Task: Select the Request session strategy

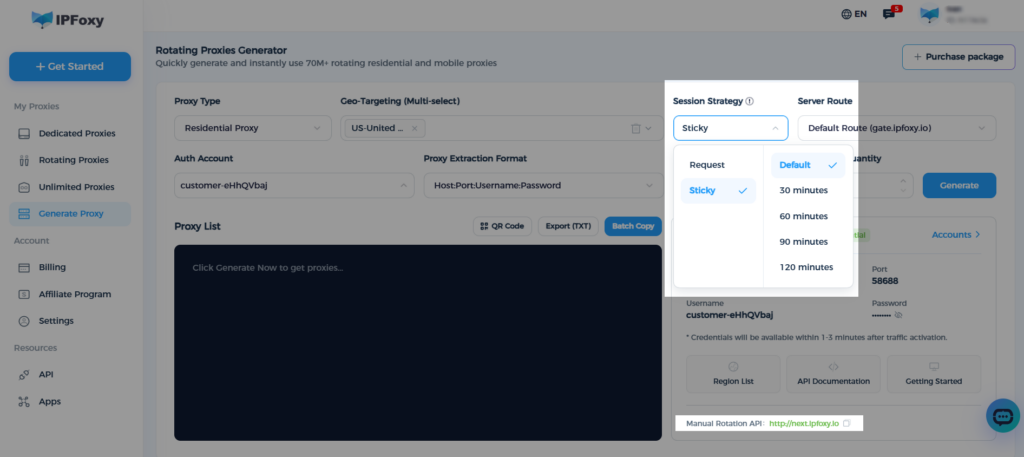Action: [718, 165]
